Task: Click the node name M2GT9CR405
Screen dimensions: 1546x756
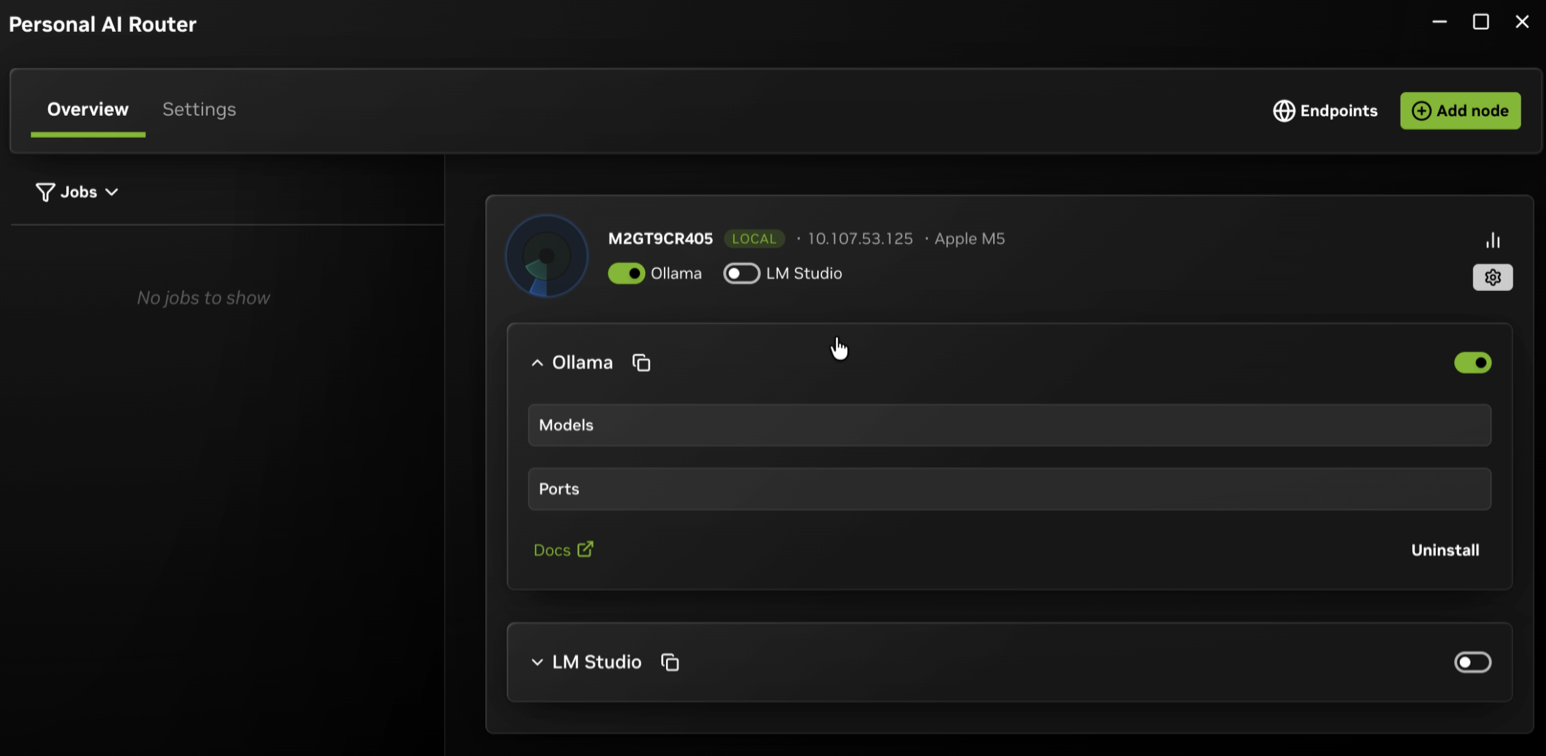Action: click(x=660, y=239)
